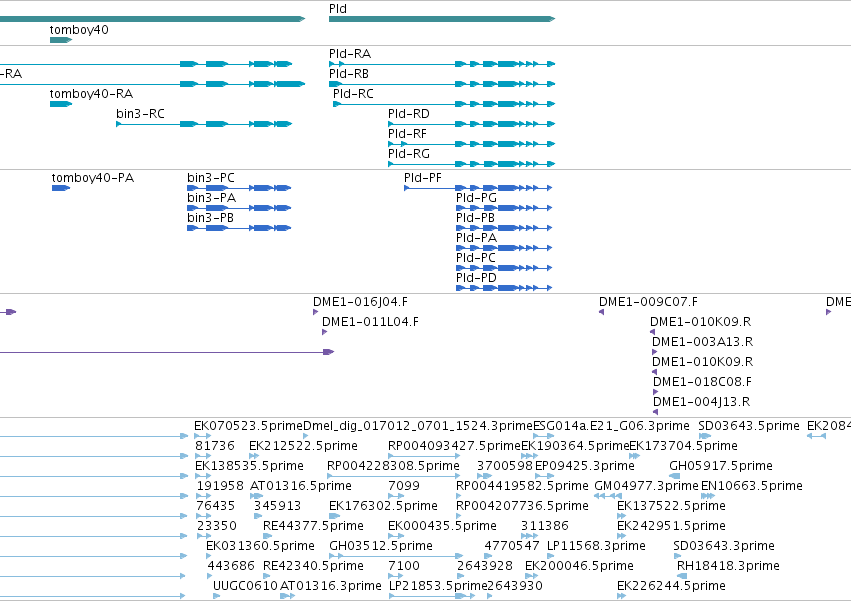Select protein feature bin3-PB
The width and height of the screenshot is (851, 601).
211,218
